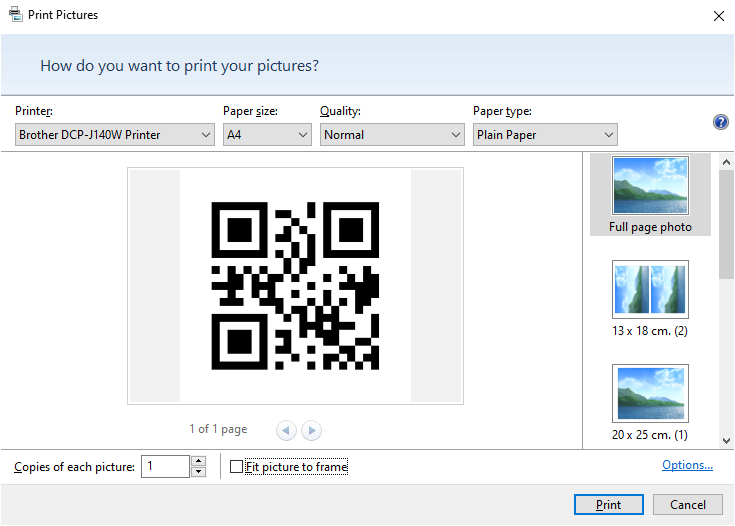The height and width of the screenshot is (526, 735).
Task: Expand the Quality dropdown
Action: (x=392, y=135)
